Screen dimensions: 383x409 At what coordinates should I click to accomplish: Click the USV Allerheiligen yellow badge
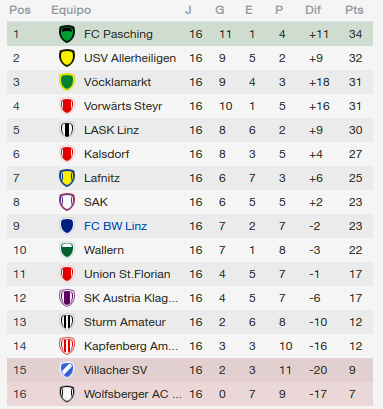(67, 58)
